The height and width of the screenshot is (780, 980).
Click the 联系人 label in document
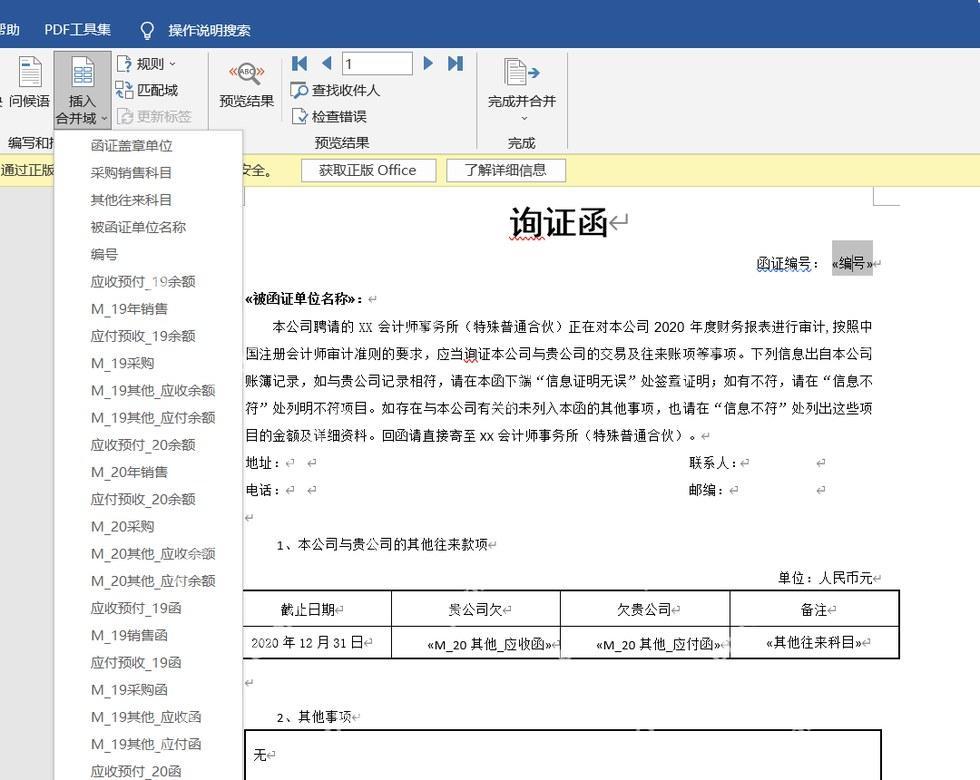(712, 462)
